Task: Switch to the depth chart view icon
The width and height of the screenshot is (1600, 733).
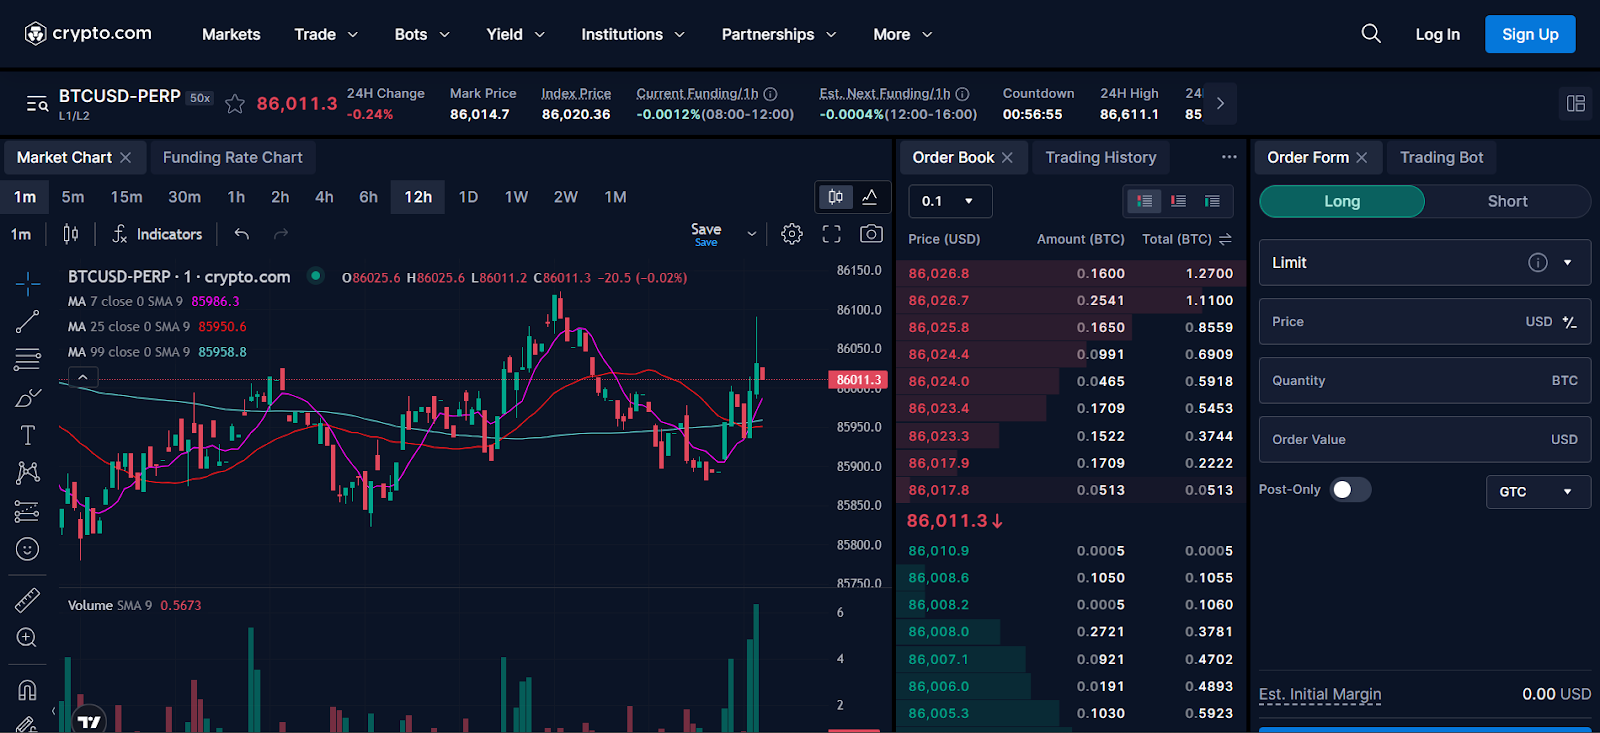Action: point(870,197)
